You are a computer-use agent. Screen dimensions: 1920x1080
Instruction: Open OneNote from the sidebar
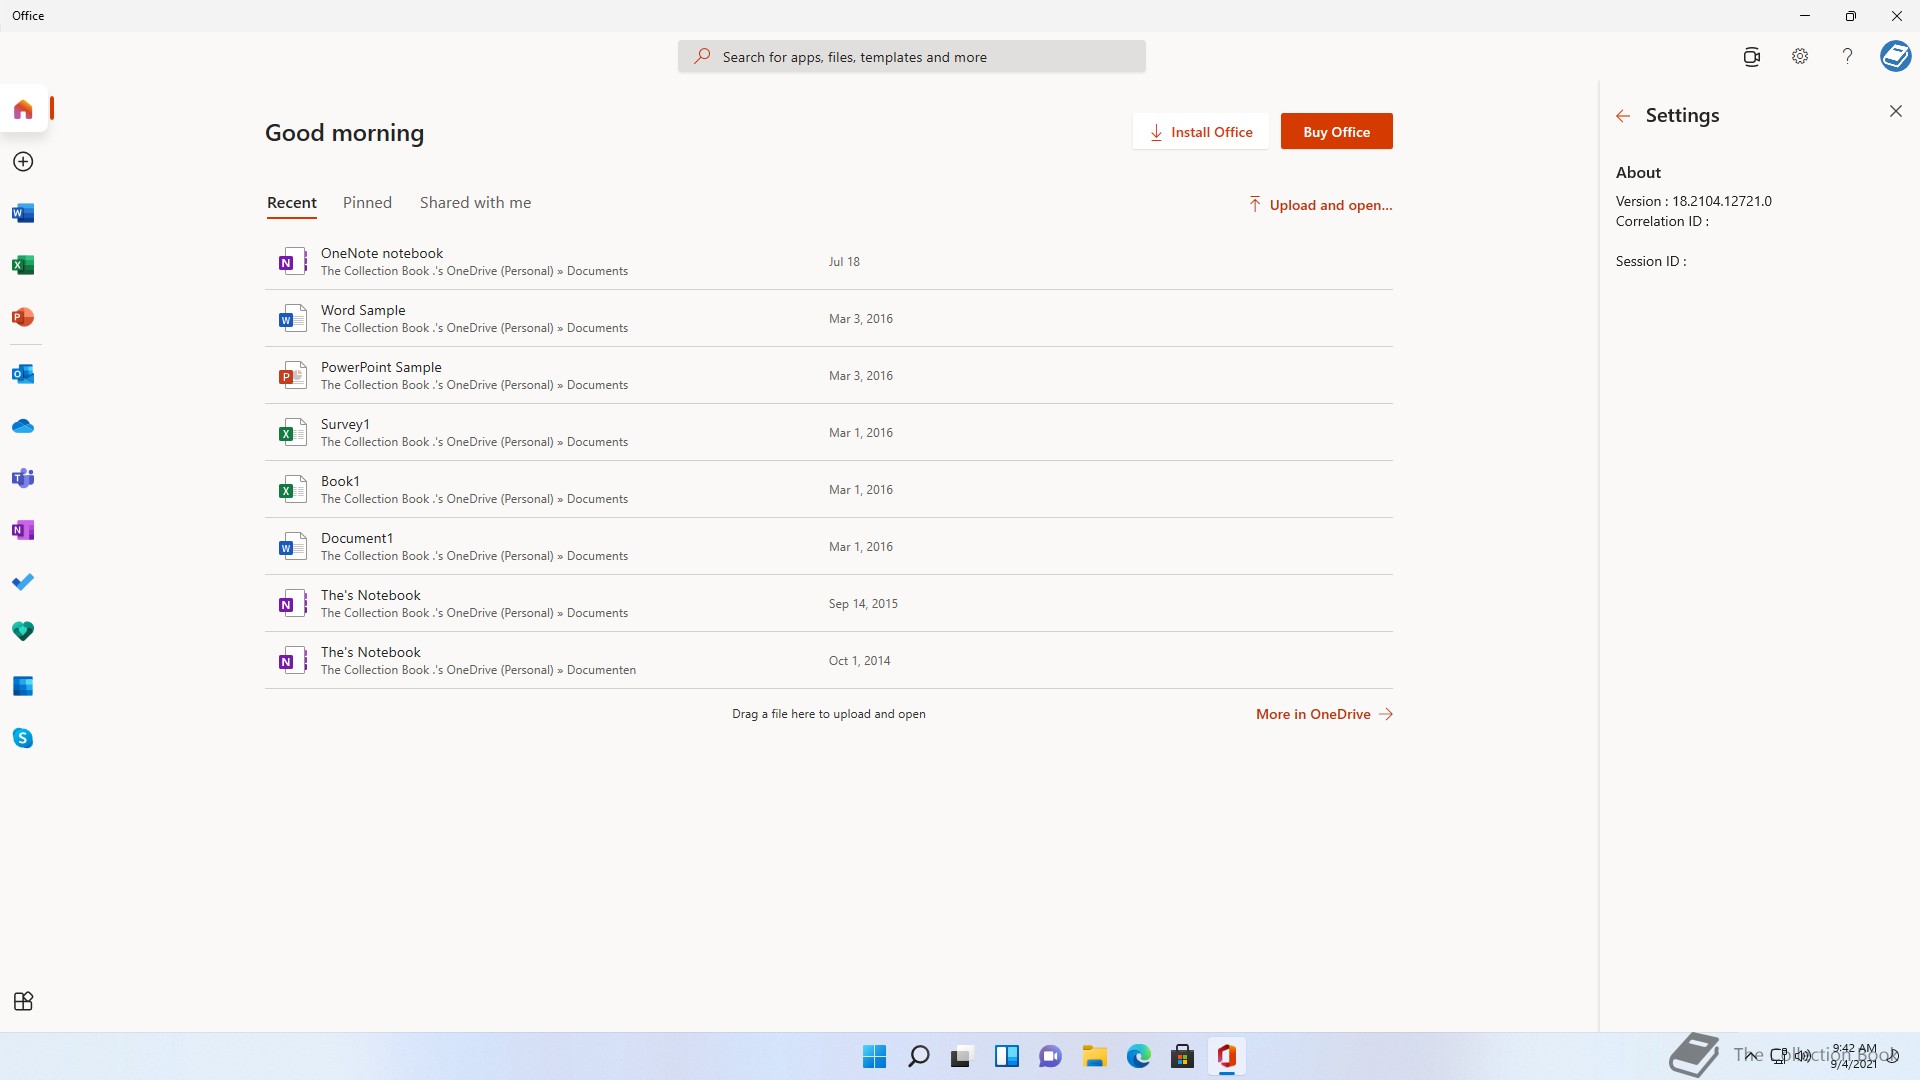pyautogui.click(x=23, y=530)
